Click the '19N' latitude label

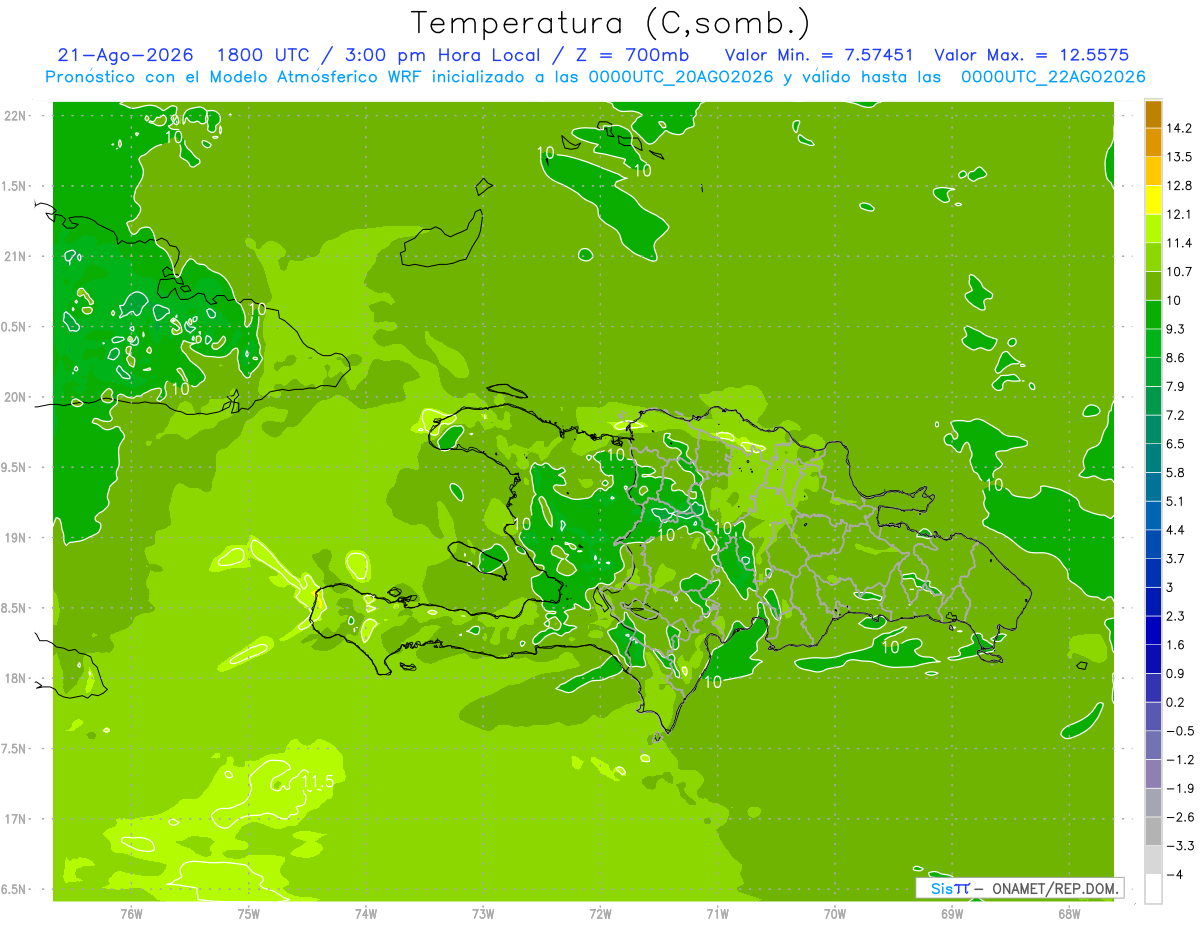(16, 537)
